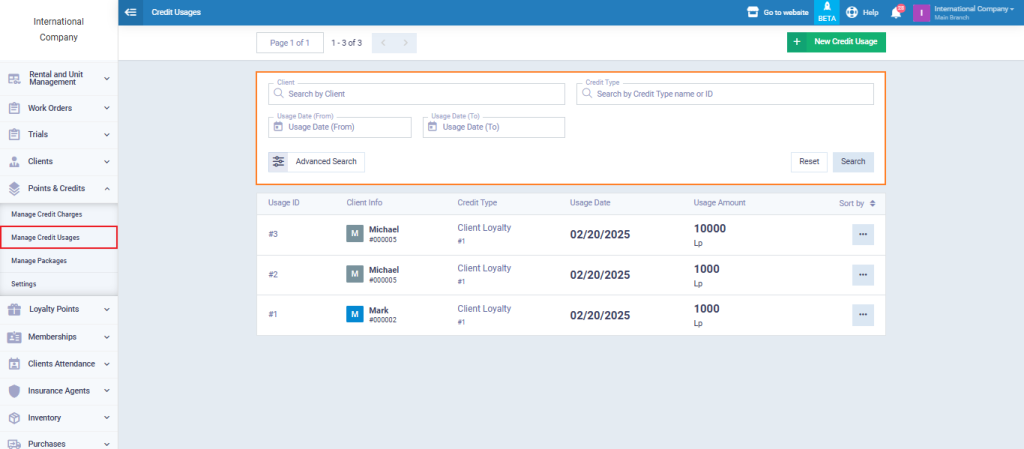Go to Manage Packages in the sidebar
The width and height of the screenshot is (1024, 449).
[38, 260]
